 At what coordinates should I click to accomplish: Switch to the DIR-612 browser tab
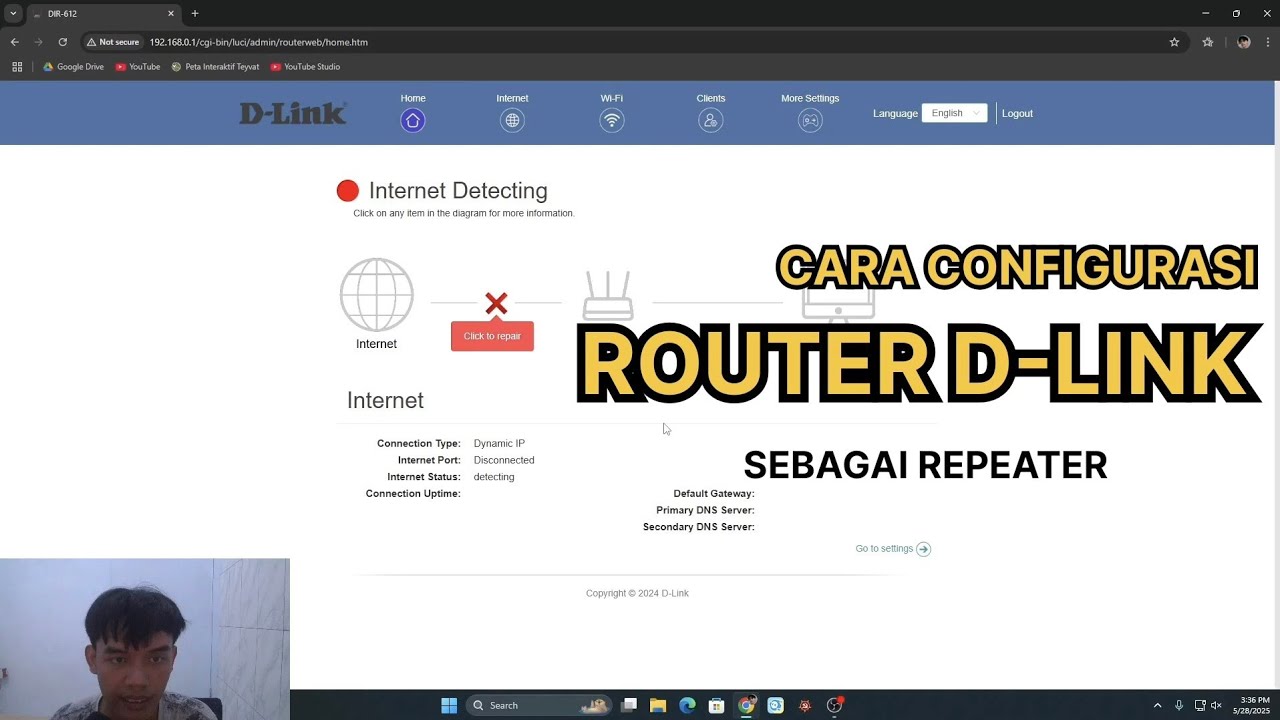[x=103, y=14]
